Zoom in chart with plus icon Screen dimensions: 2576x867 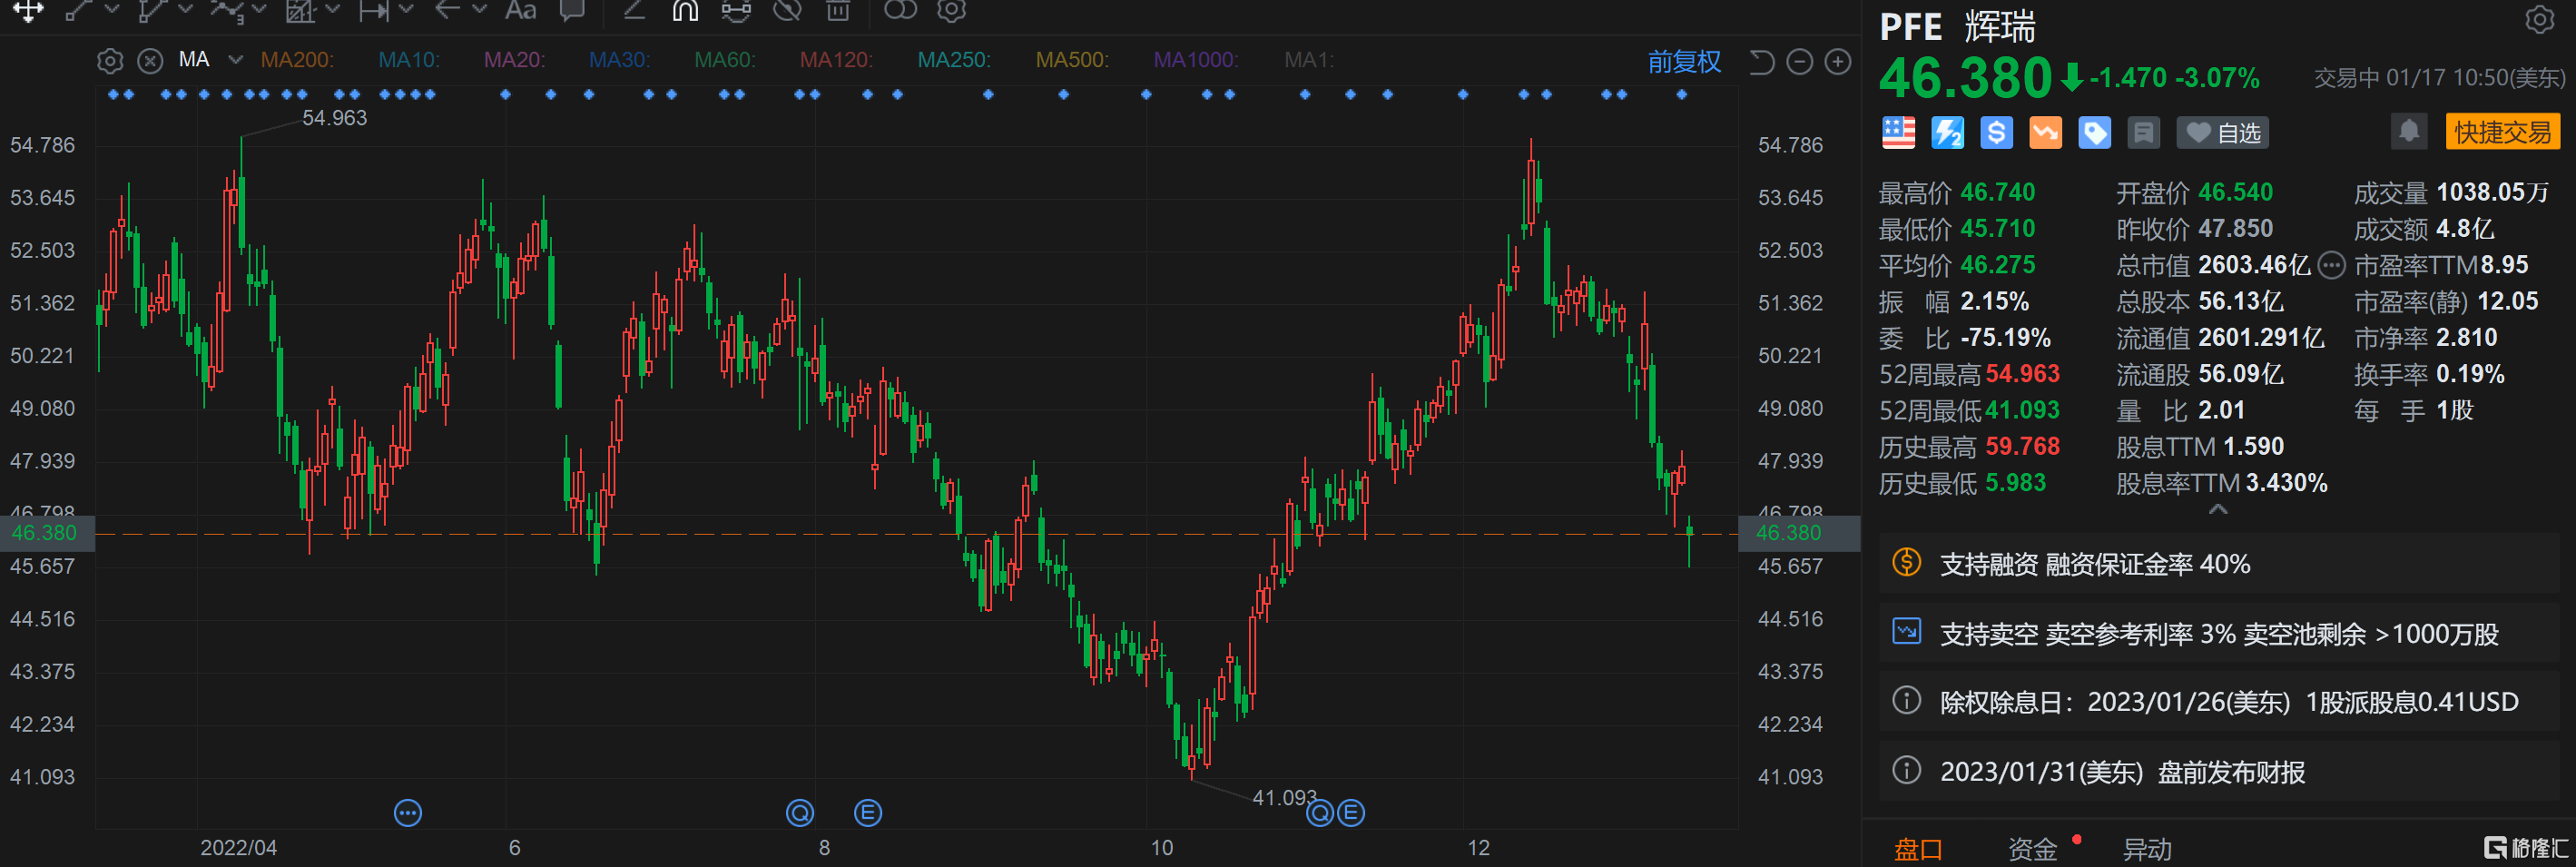[1838, 62]
